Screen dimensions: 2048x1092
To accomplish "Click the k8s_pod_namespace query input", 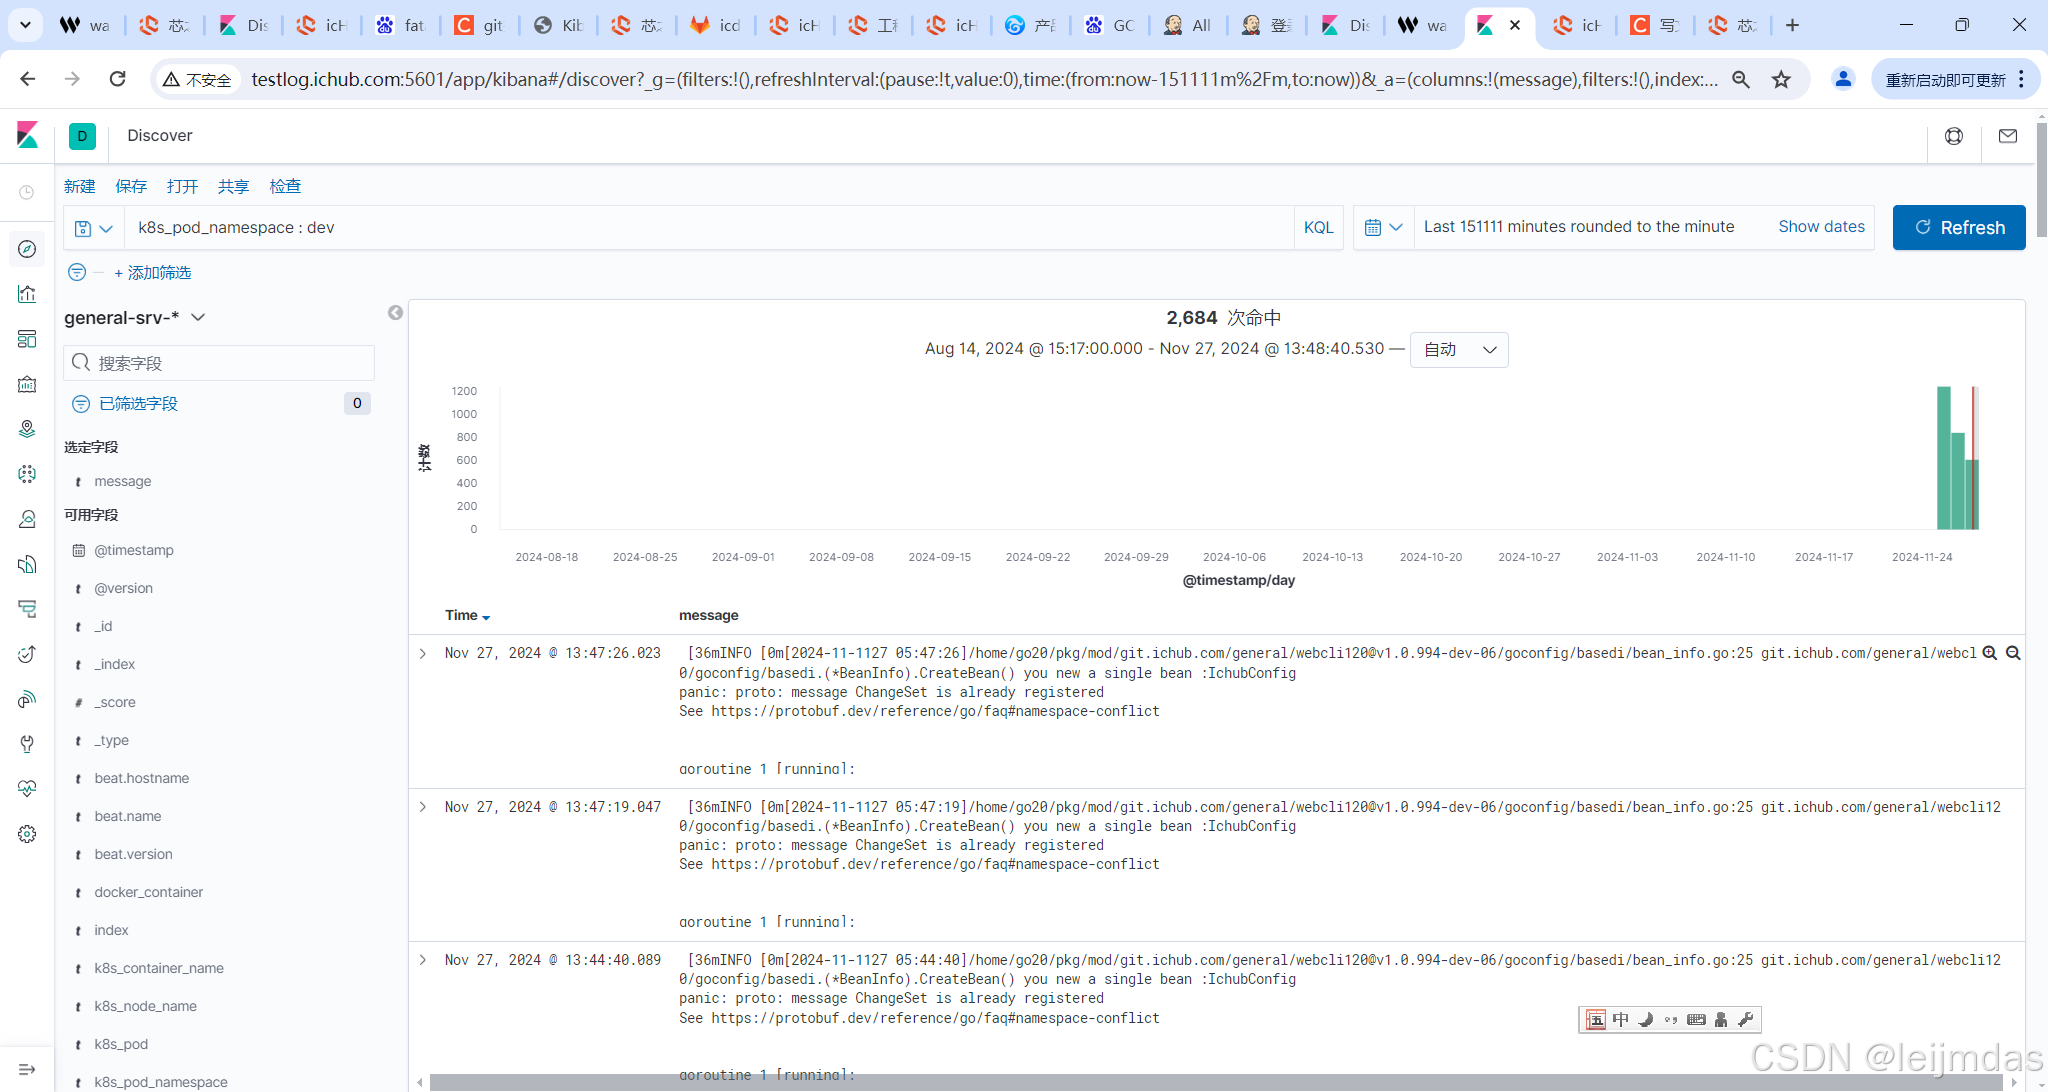I will 709,228.
